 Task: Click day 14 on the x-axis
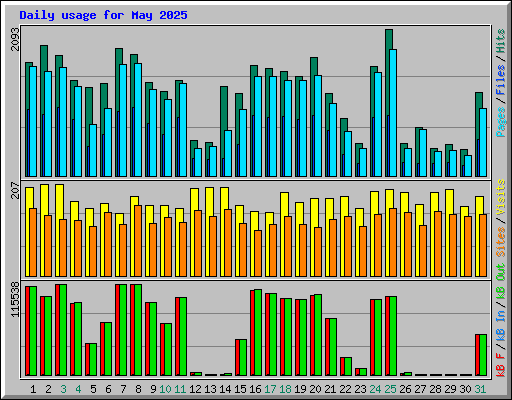[225, 389]
